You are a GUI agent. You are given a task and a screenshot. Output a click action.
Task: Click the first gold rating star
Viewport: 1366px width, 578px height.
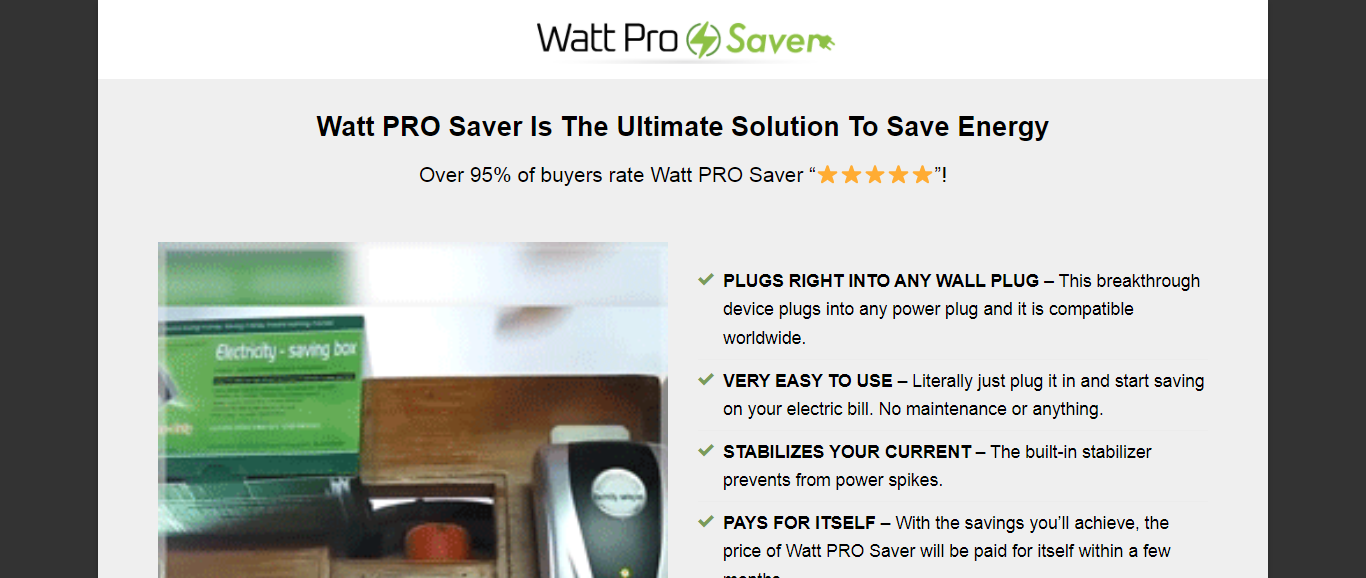[828, 175]
